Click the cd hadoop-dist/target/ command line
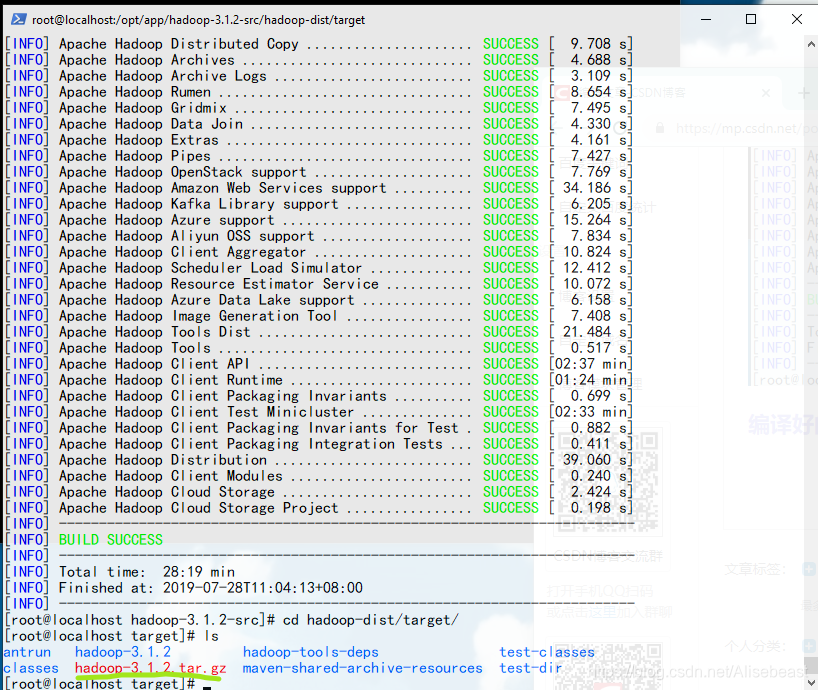The image size is (818, 690). click(x=232, y=620)
